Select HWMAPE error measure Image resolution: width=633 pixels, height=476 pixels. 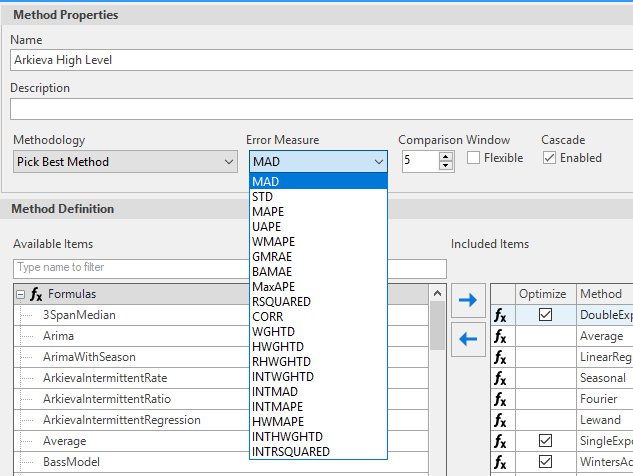[319, 421]
